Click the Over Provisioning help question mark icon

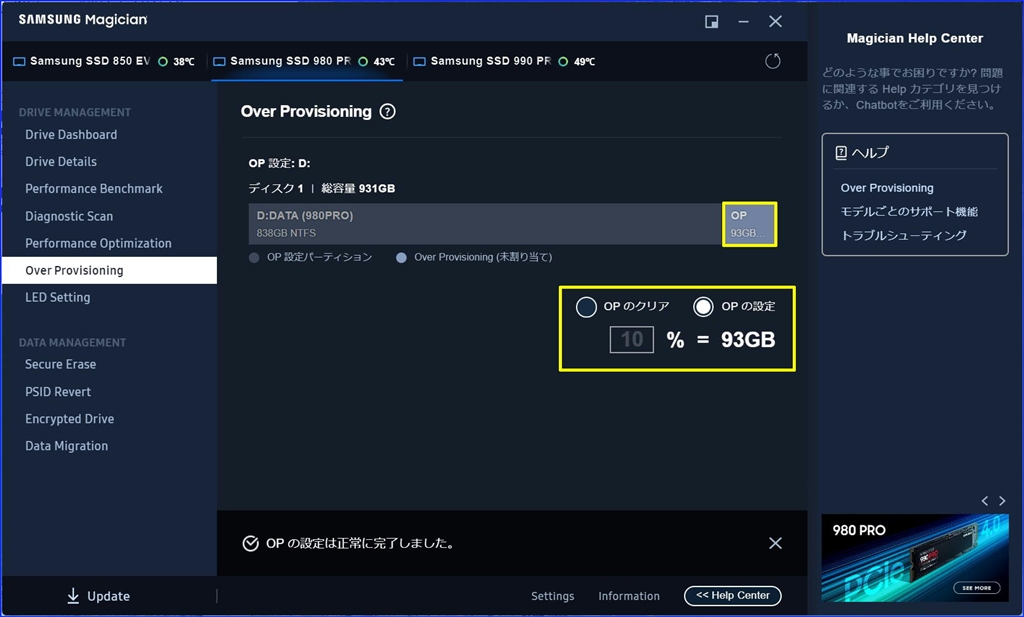(387, 112)
